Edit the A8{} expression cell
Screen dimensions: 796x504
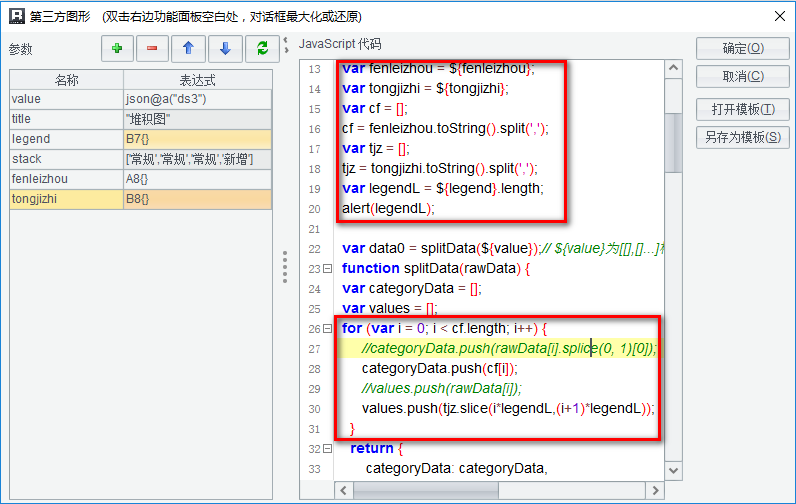tap(197, 179)
